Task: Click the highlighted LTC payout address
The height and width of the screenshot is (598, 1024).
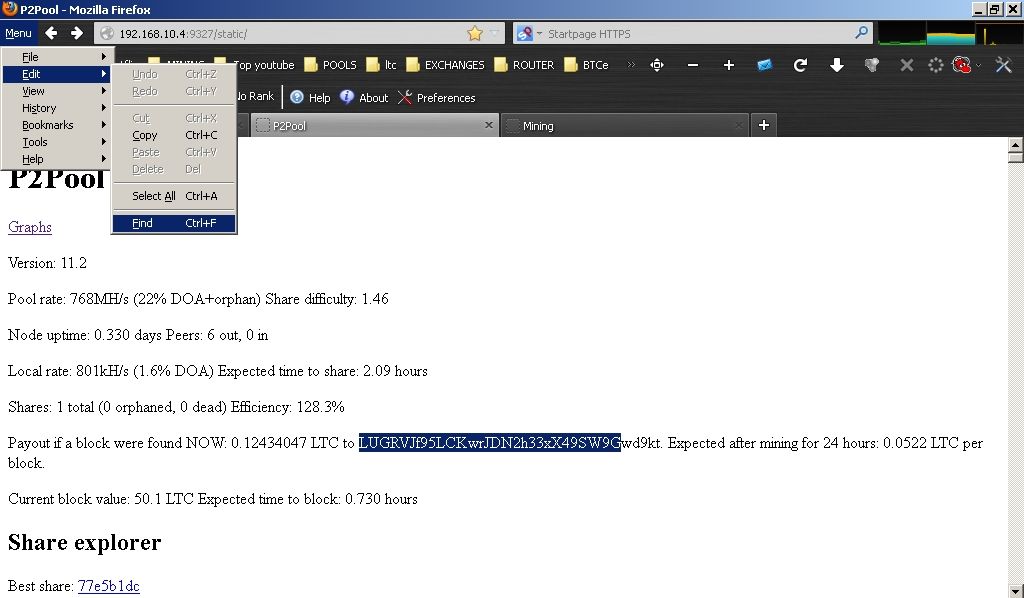Action: tap(489, 443)
